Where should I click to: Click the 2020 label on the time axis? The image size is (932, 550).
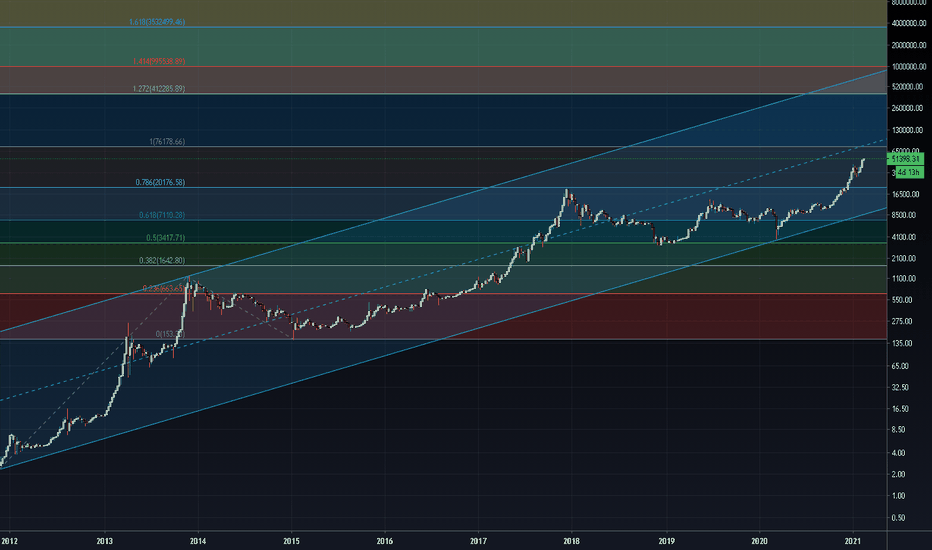click(760, 541)
